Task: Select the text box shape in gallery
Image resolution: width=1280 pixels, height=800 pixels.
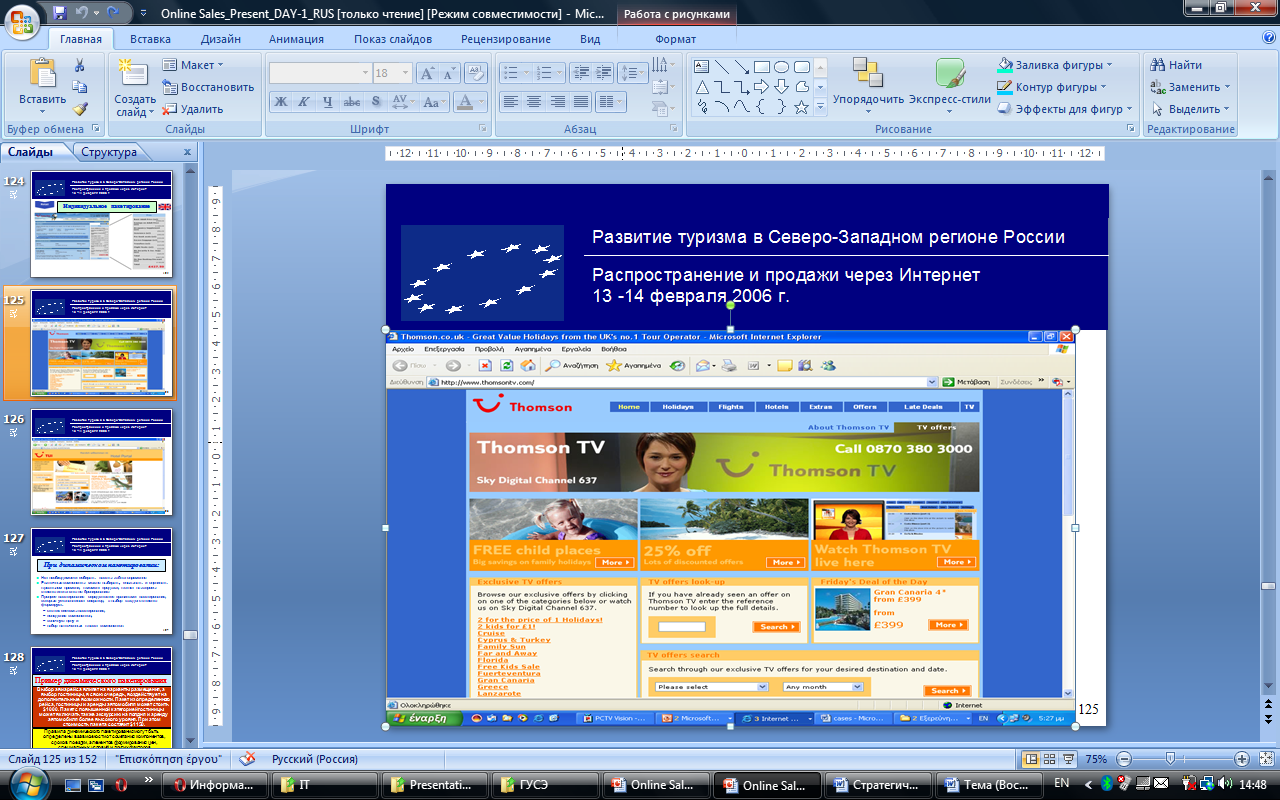Action: [702, 67]
